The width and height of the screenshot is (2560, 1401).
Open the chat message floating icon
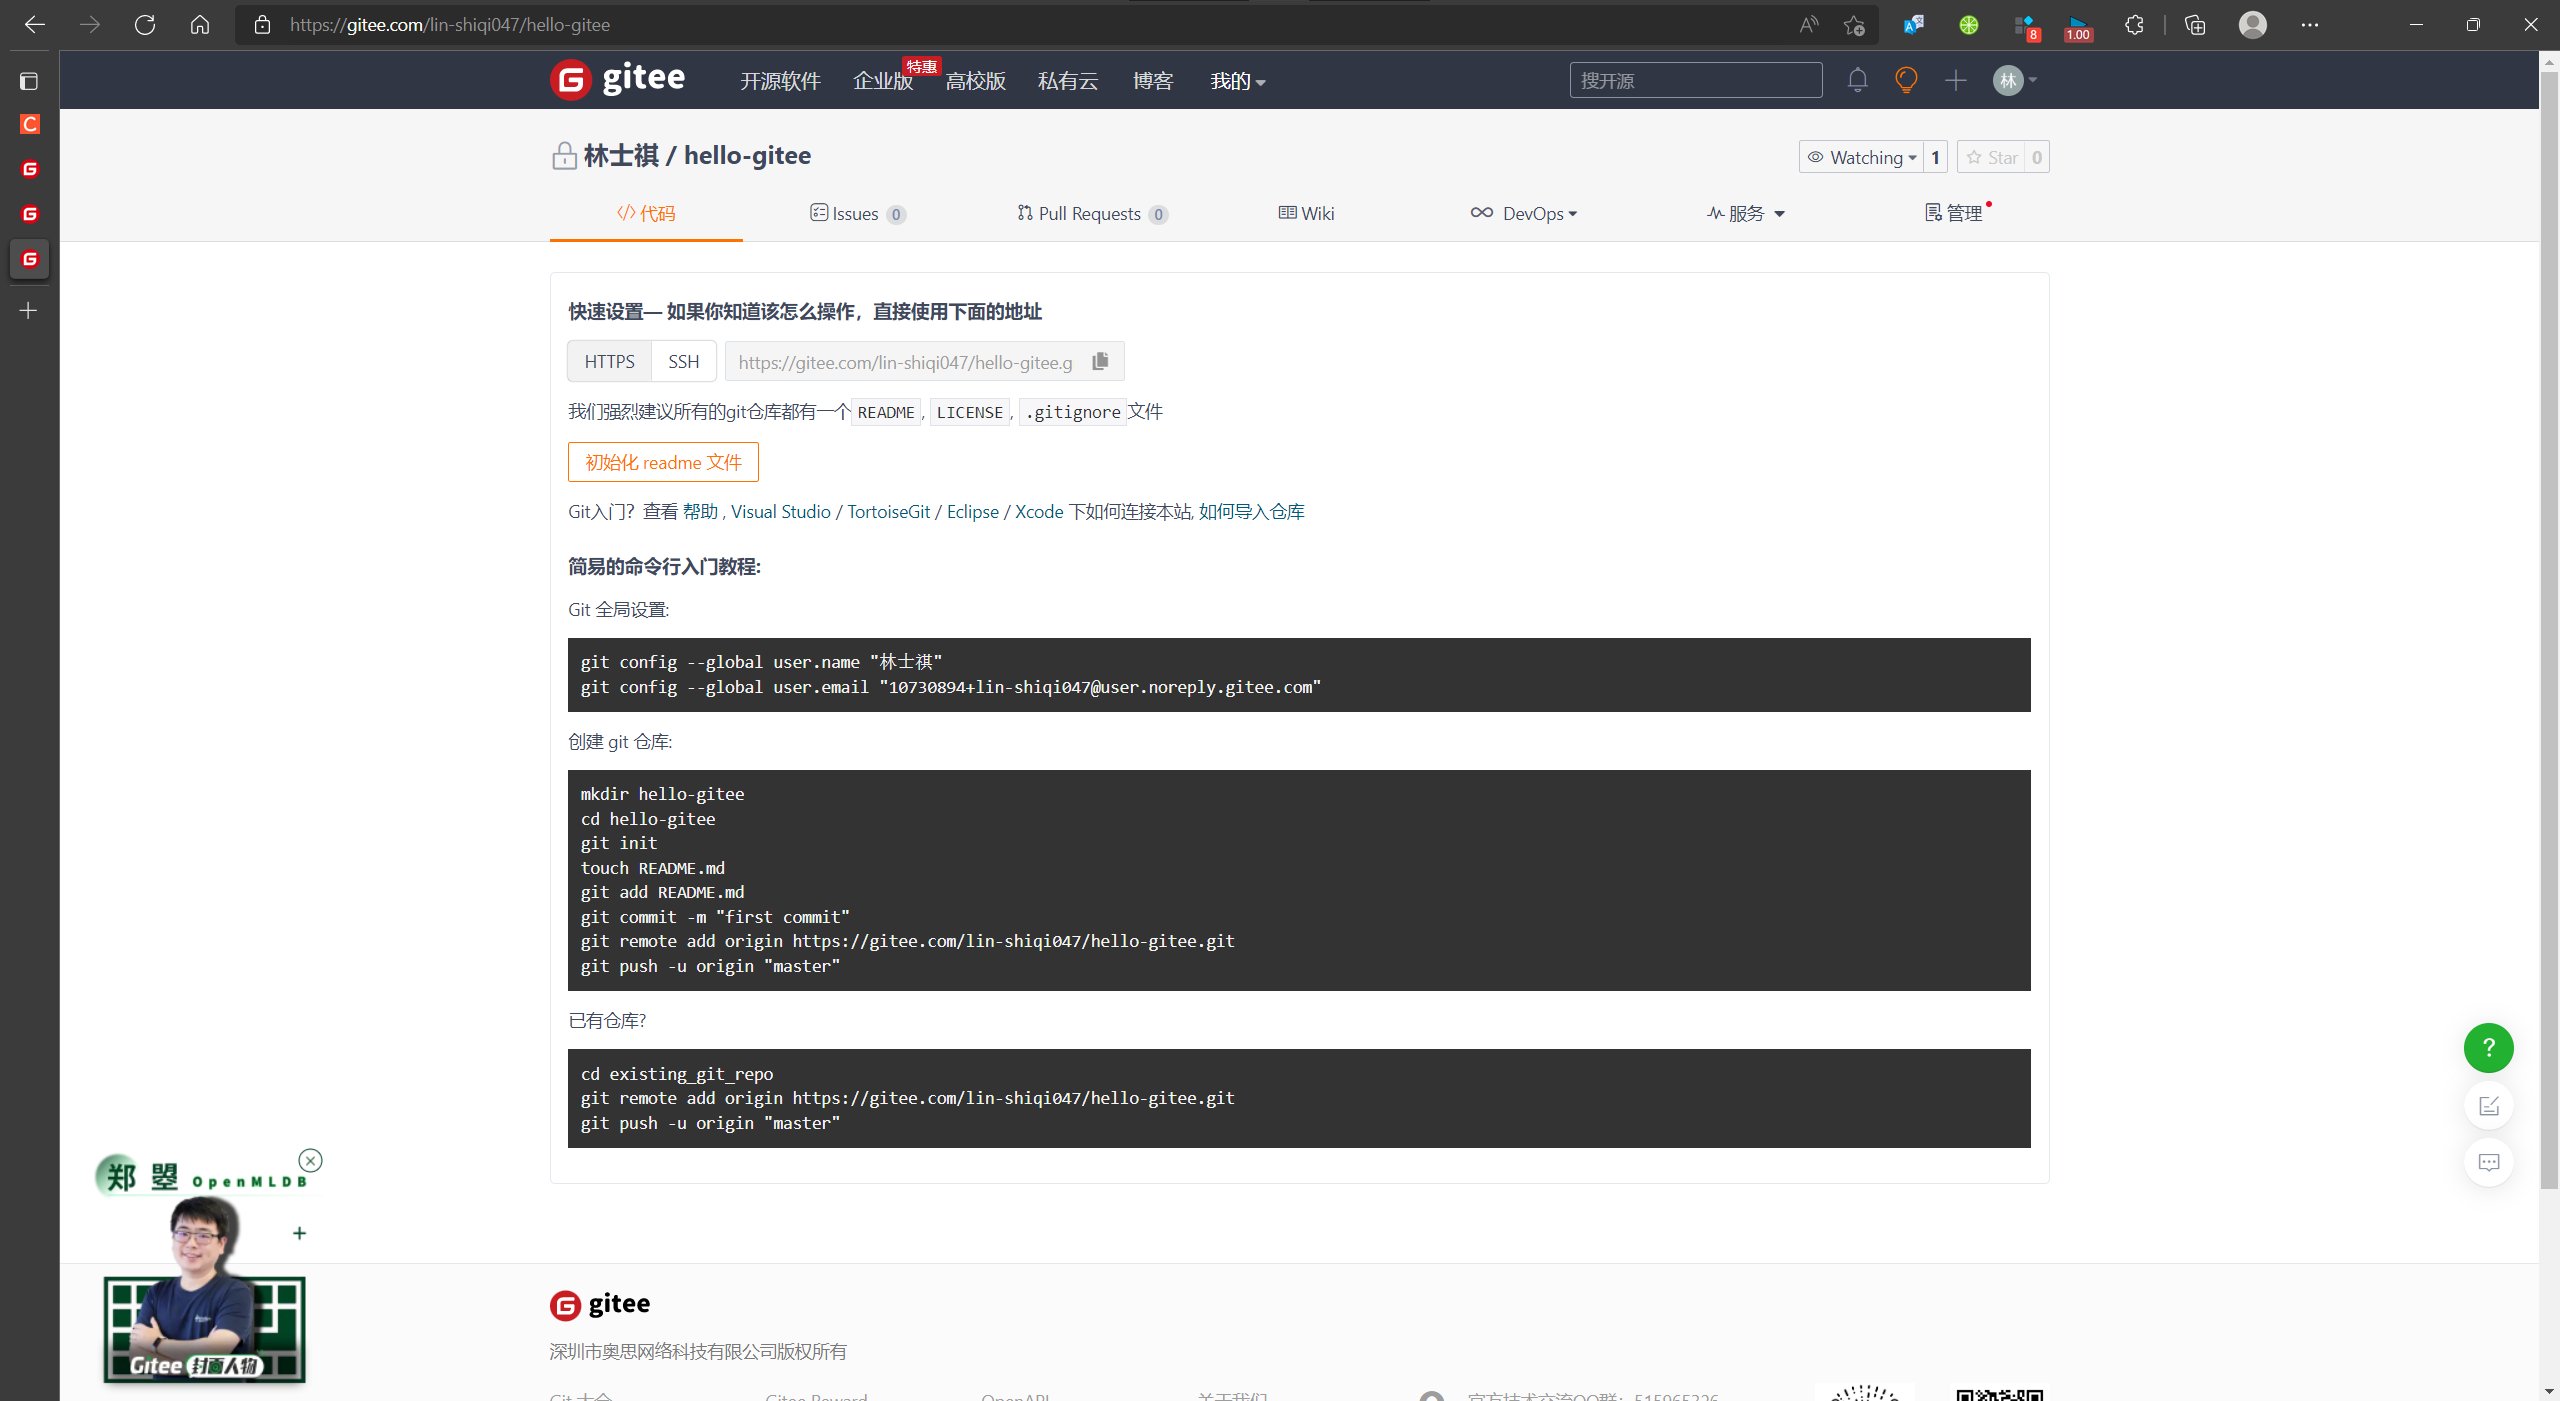point(2488,1162)
